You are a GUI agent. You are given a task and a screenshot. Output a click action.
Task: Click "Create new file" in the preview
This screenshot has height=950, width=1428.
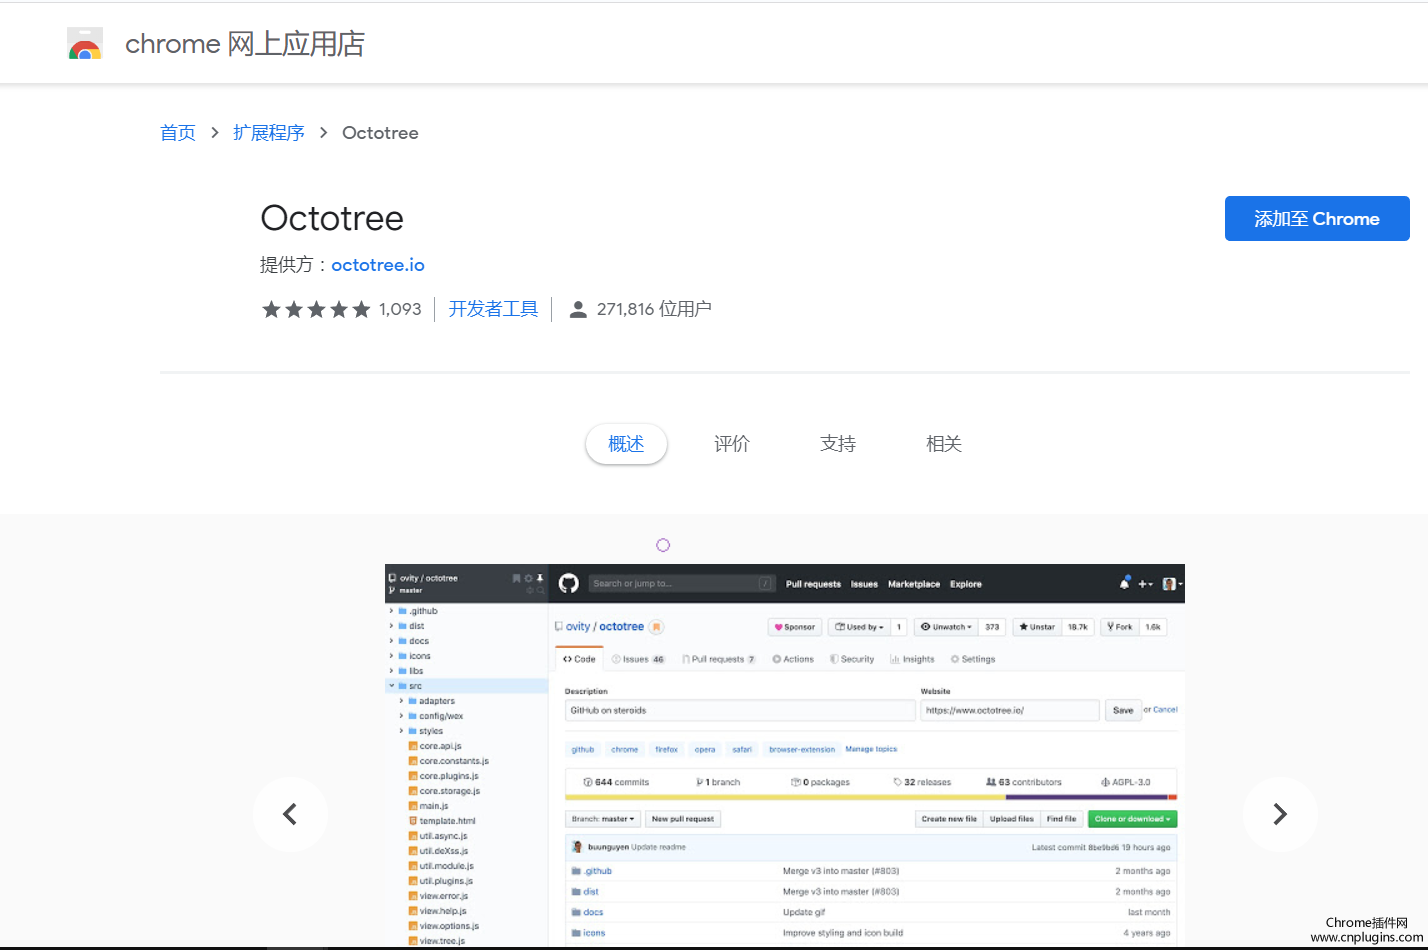tap(949, 819)
